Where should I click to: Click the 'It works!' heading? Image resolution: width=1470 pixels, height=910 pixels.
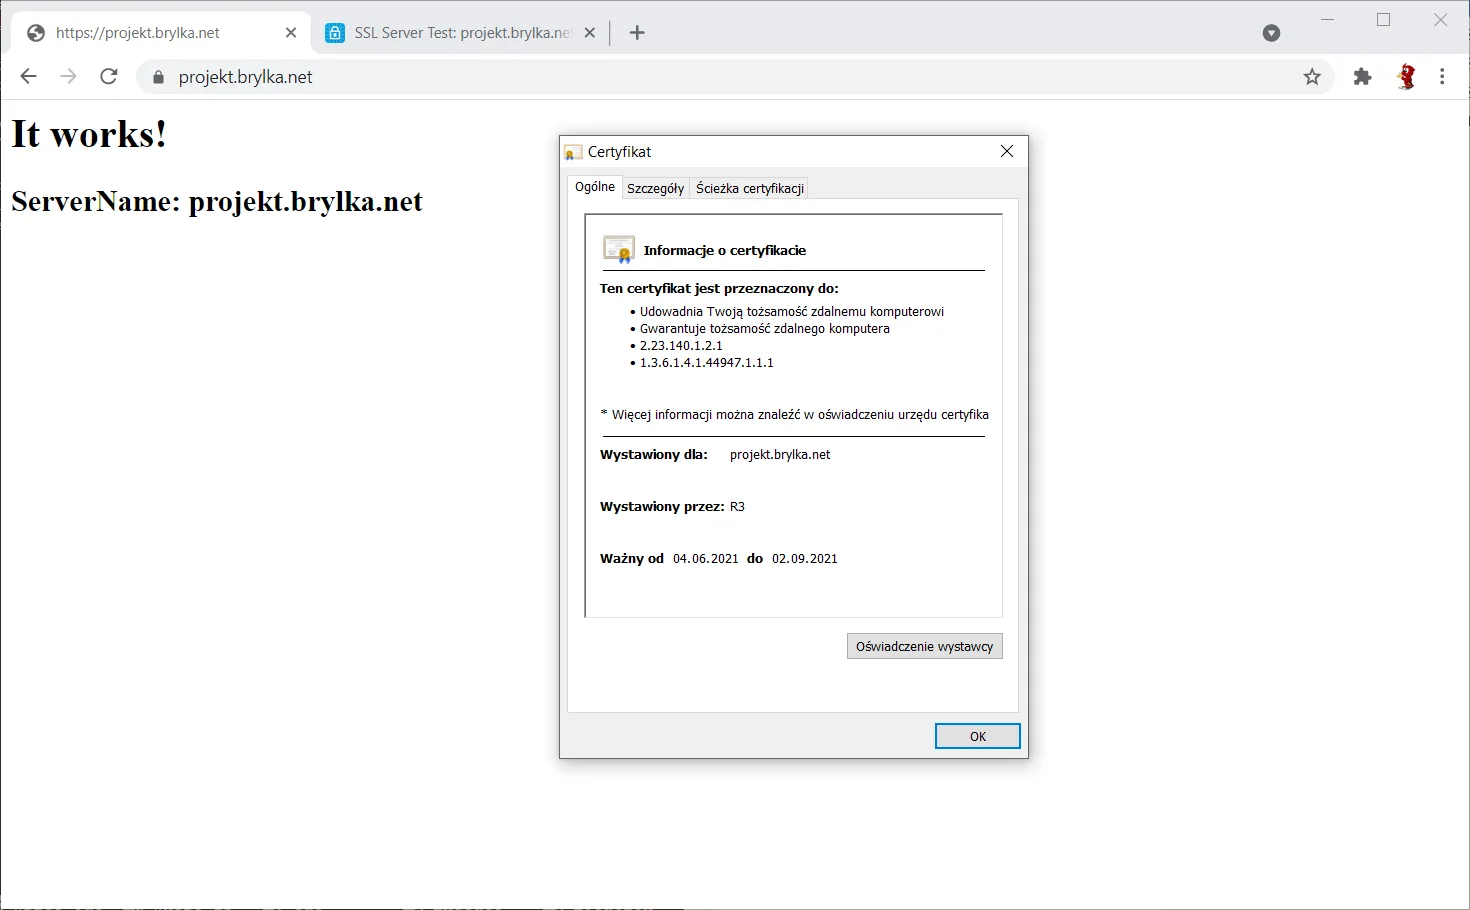coord(89,134)
